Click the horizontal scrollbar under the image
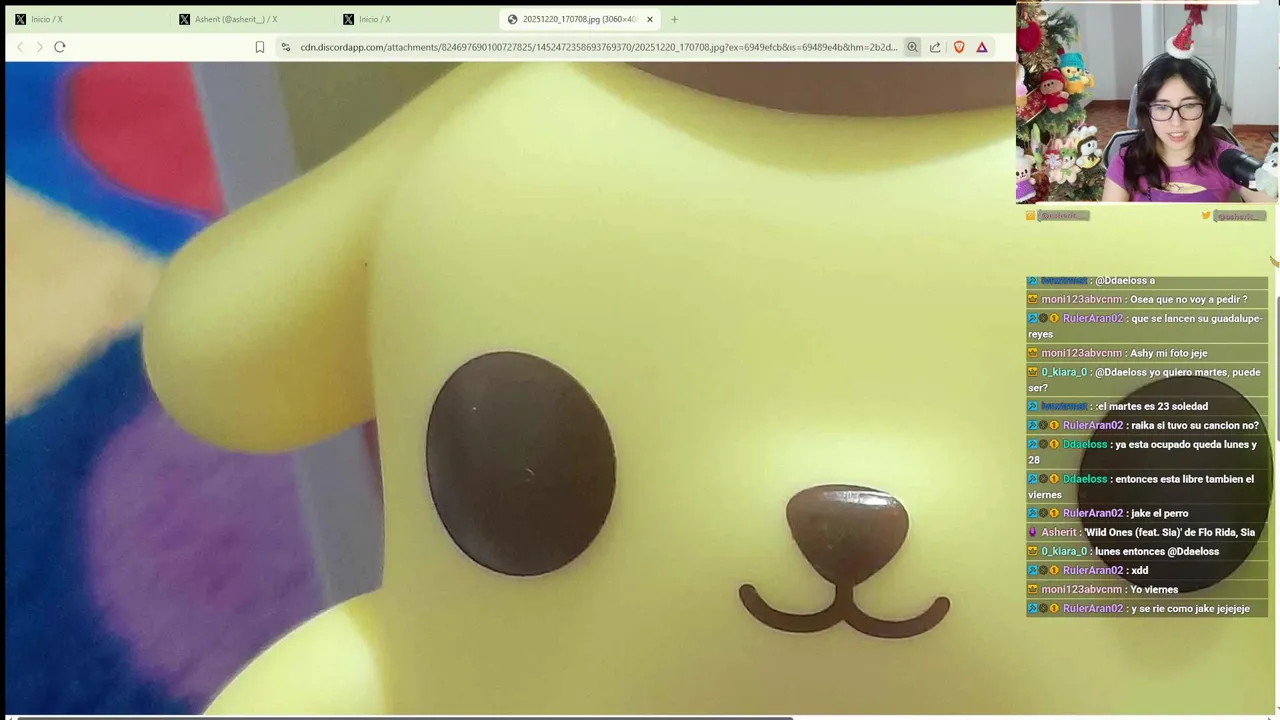The image size is (1280, 720). pyautogui.click(x=405, y=717)
